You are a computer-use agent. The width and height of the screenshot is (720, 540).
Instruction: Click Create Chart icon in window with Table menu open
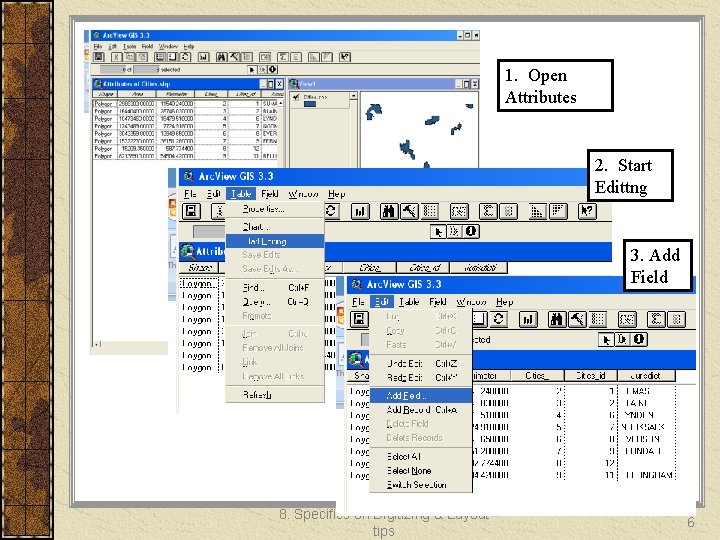pyautogui.click(x=360, y=211)
